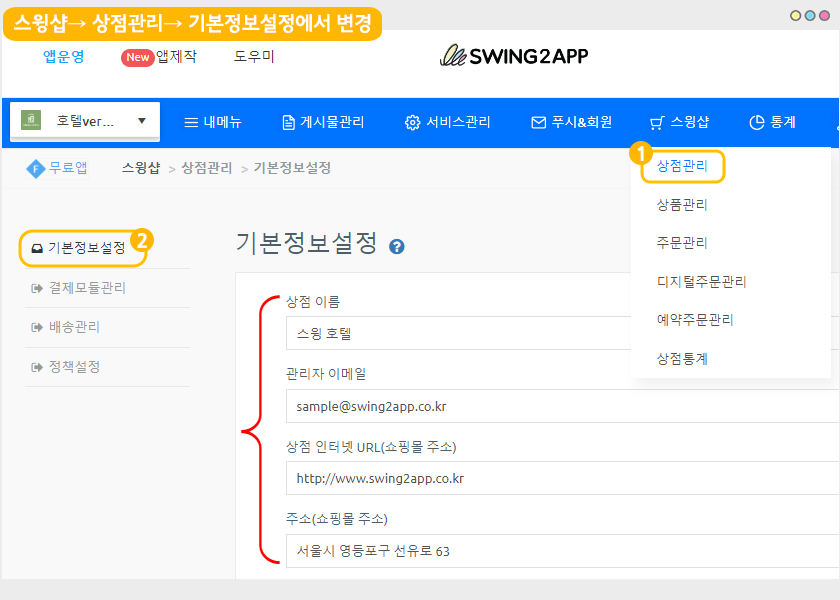Screen dimensions: 840x600
Task: Go to 결제모듈관리 in the sidebar
Action: 86,288
